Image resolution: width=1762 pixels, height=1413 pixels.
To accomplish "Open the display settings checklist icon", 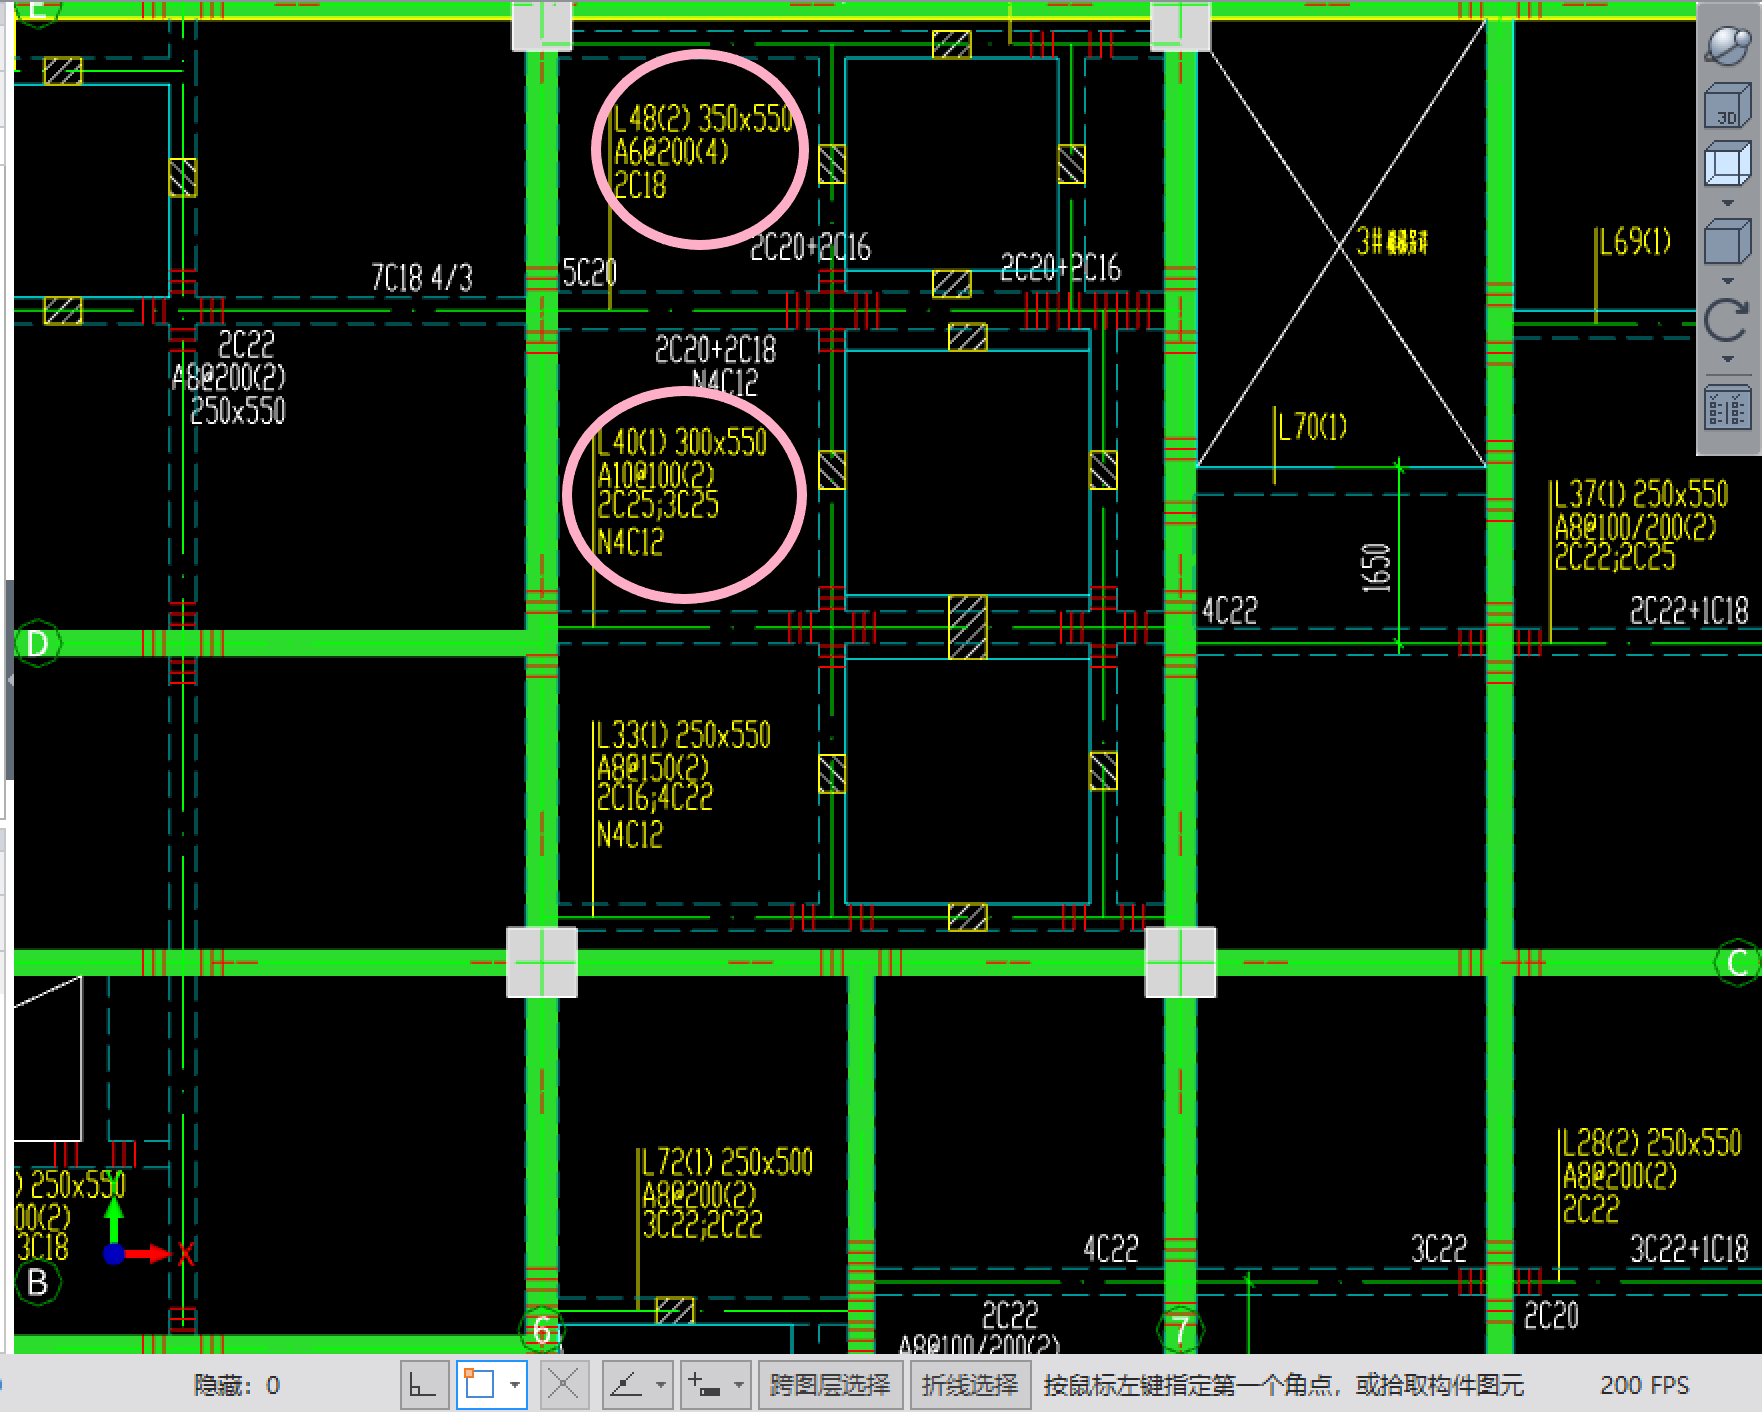I will point(1727,408).
